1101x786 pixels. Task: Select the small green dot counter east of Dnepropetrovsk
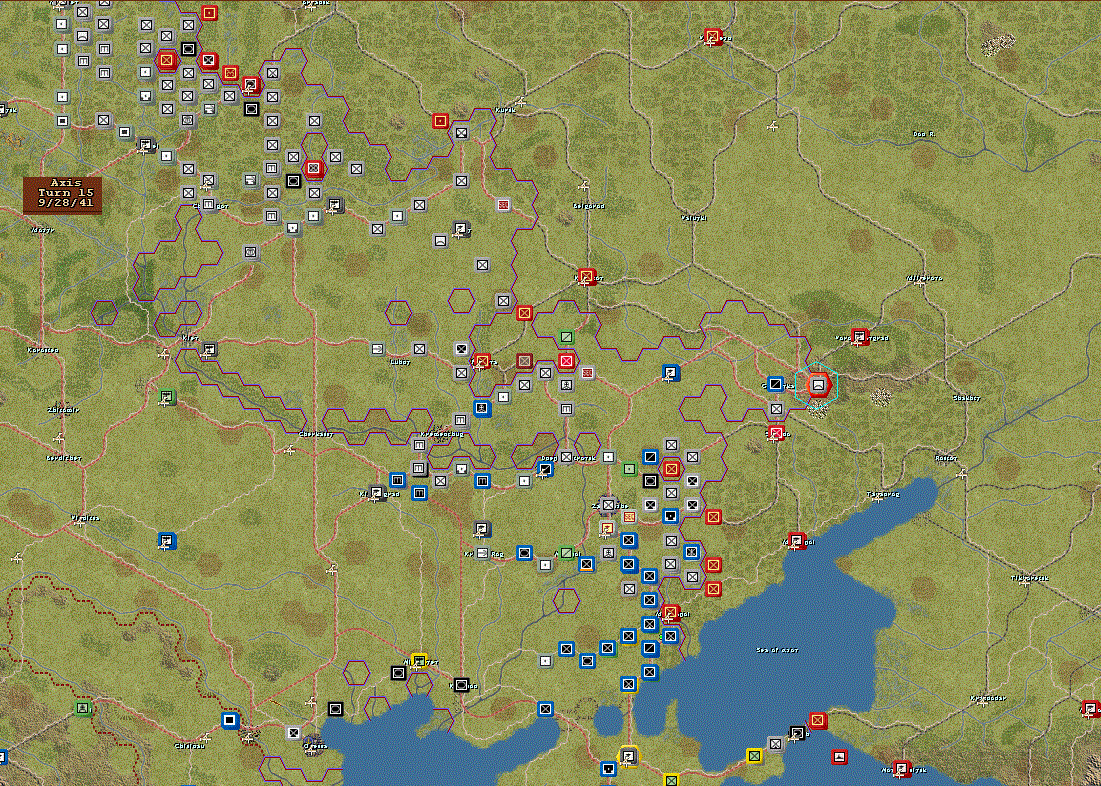click(x=630, y=469)
